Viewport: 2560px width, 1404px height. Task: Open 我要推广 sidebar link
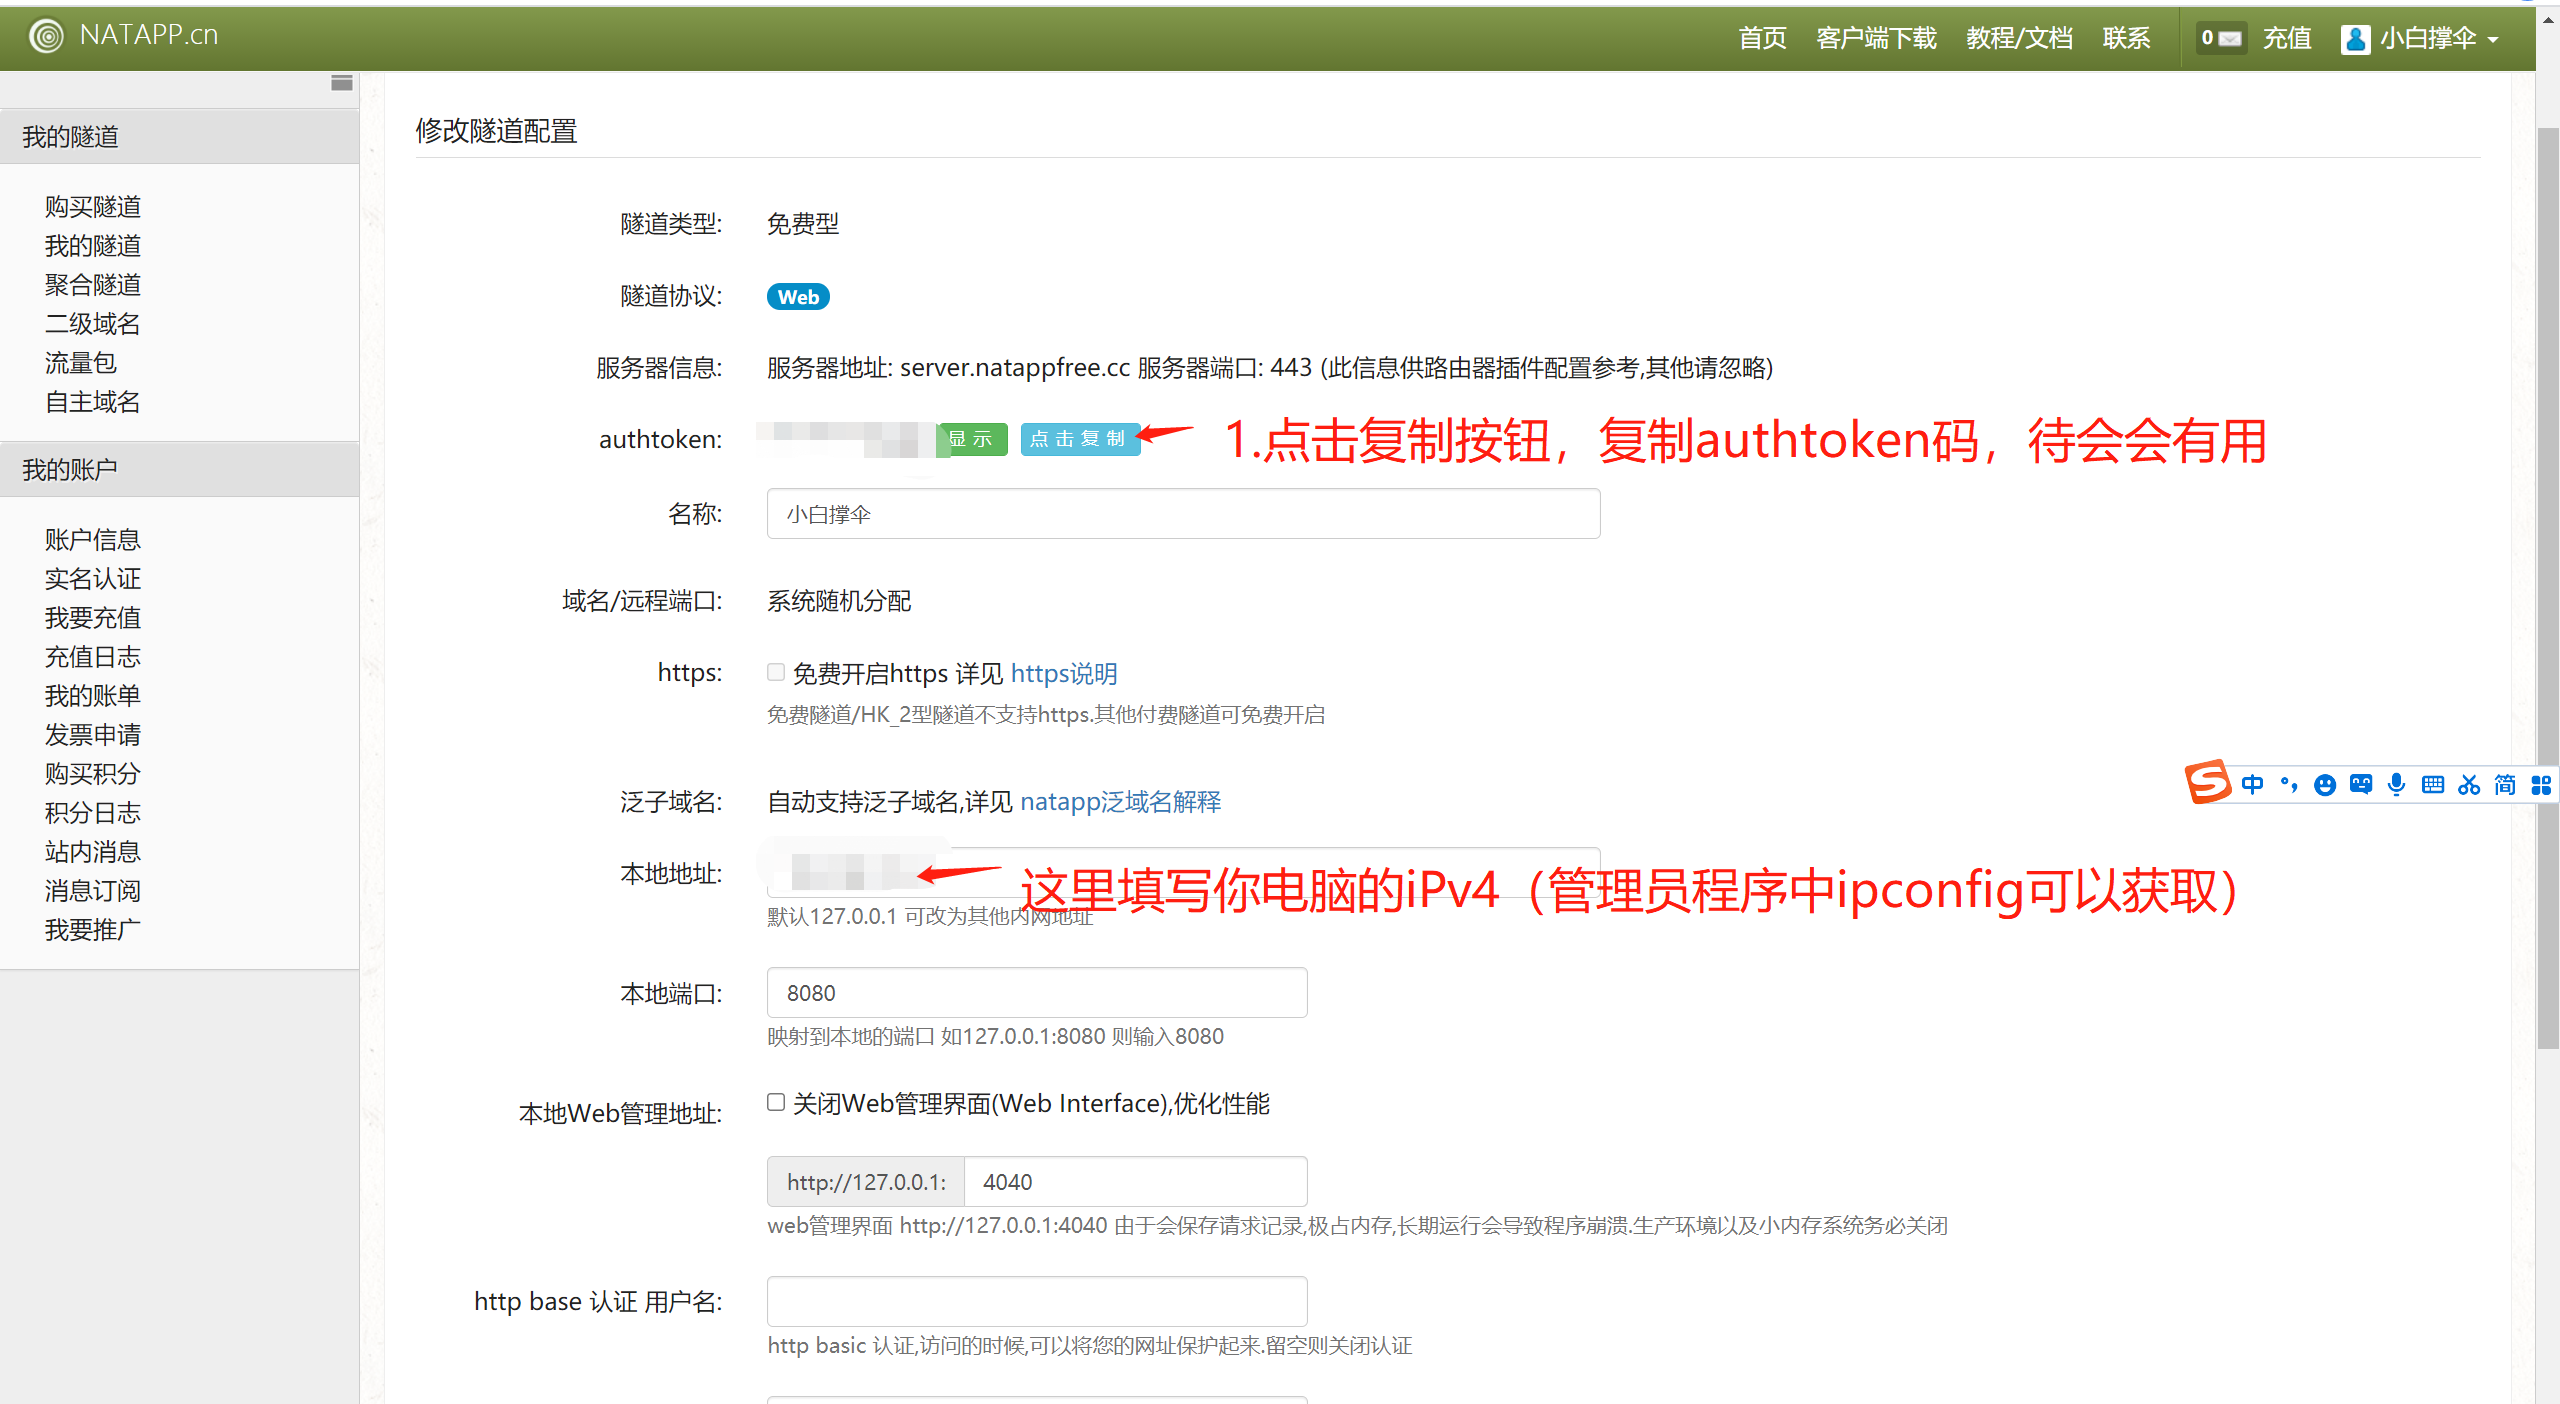point(93,930)
